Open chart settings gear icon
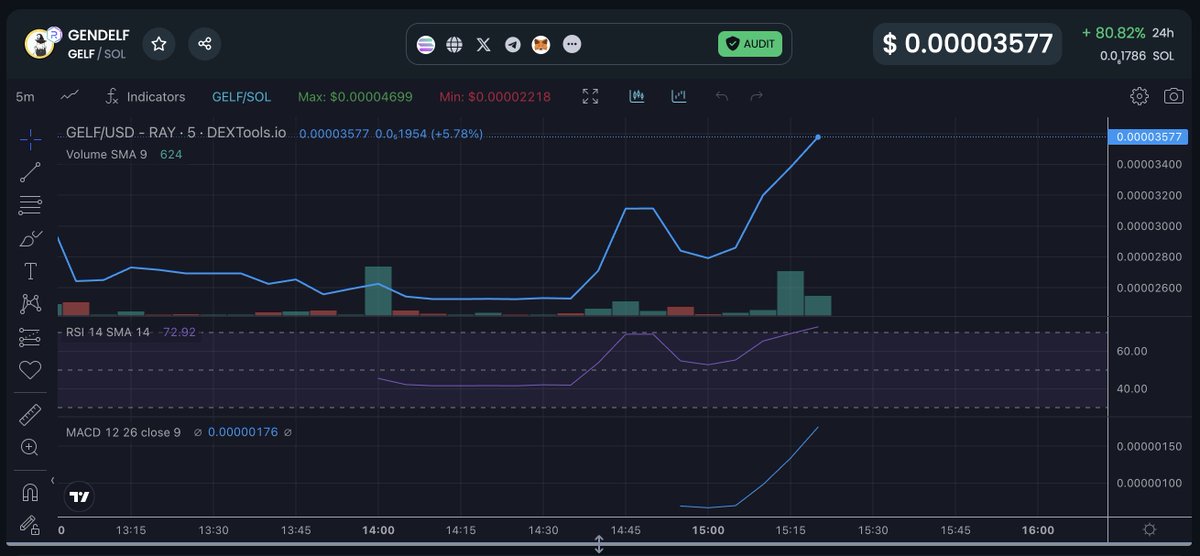The height and width of the screenshot is (556, 1200). [1139, 97]
